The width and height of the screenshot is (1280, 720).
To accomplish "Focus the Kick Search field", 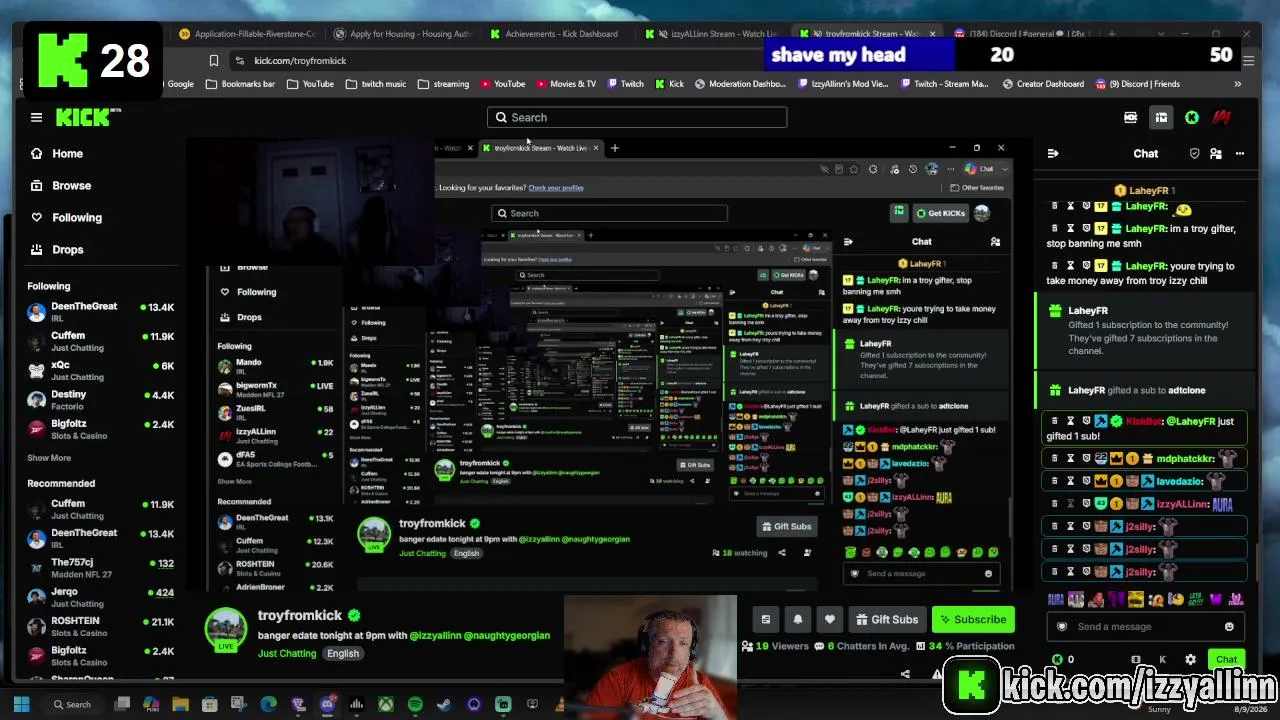I will tap(637, 117).
